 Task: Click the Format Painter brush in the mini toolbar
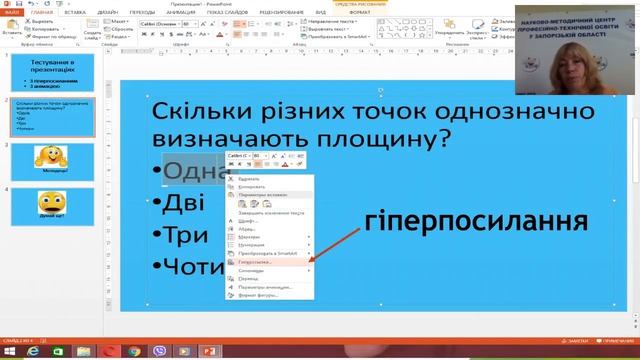pyautogui.click(x=300, y=164)
